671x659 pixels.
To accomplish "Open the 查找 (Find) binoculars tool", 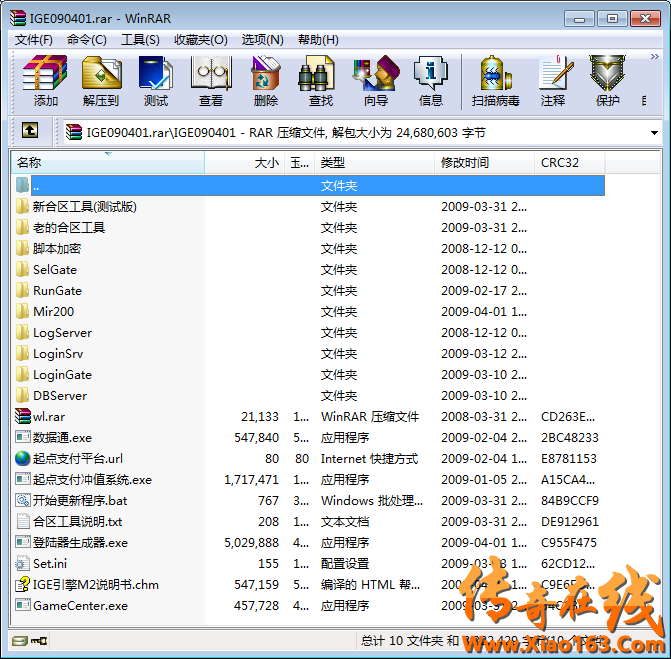I will click(x=321, y=80).
